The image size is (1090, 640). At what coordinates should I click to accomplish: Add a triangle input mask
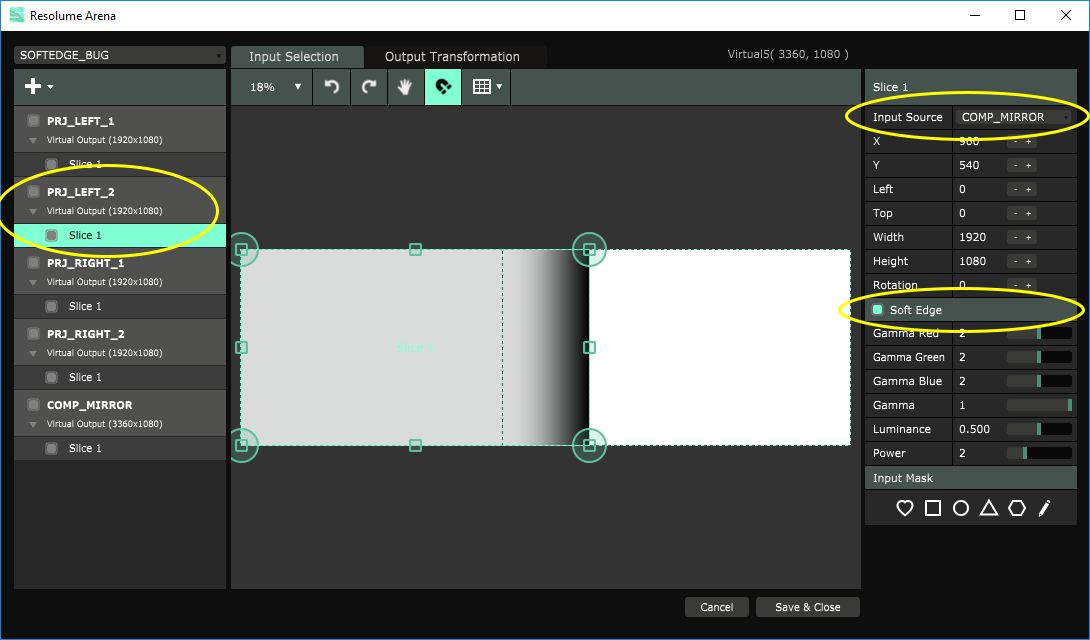(x=989, y=508)
